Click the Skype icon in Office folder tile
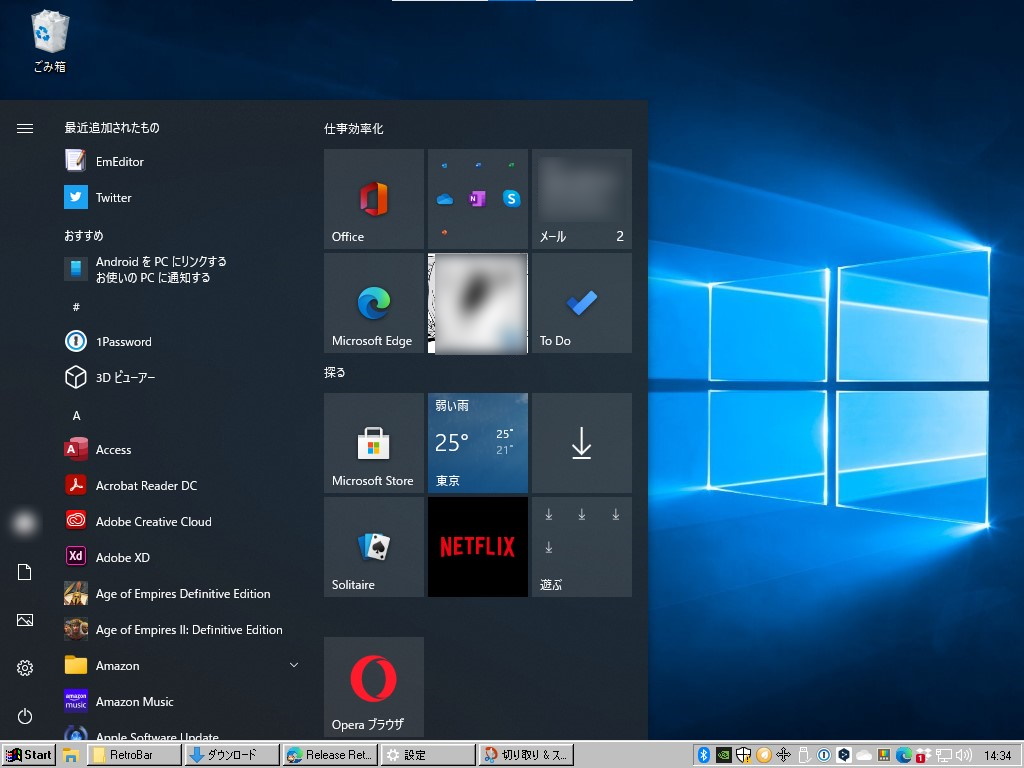Viewport: 1024px width, 768px height. [511, 198]
